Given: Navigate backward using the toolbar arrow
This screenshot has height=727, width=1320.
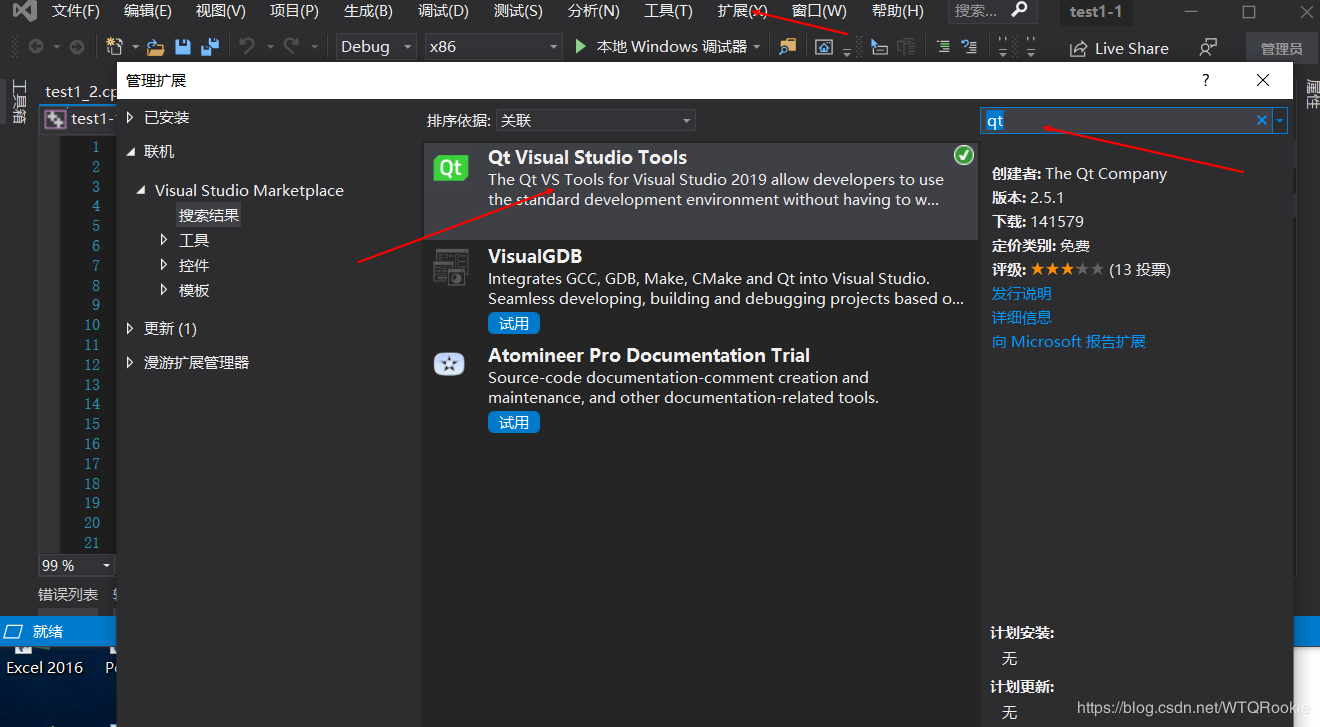Looking at the screenshot, I should pos(36,47).
